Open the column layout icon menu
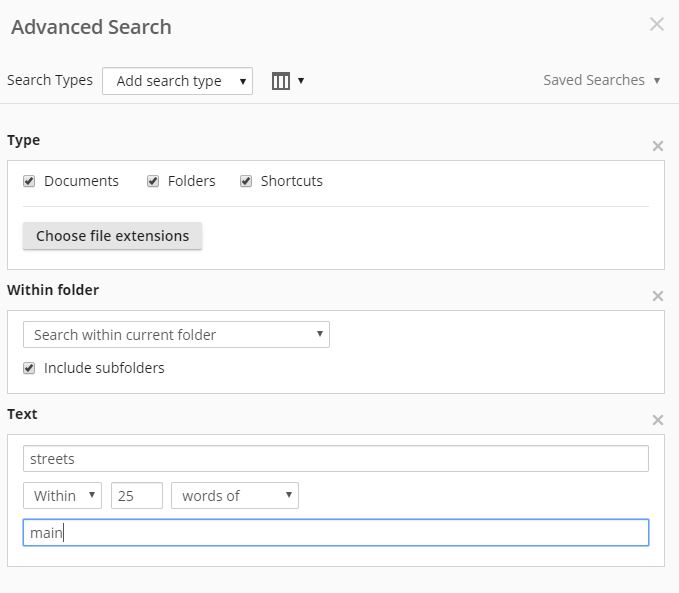 pyautogui.click(x=287, y=81)
